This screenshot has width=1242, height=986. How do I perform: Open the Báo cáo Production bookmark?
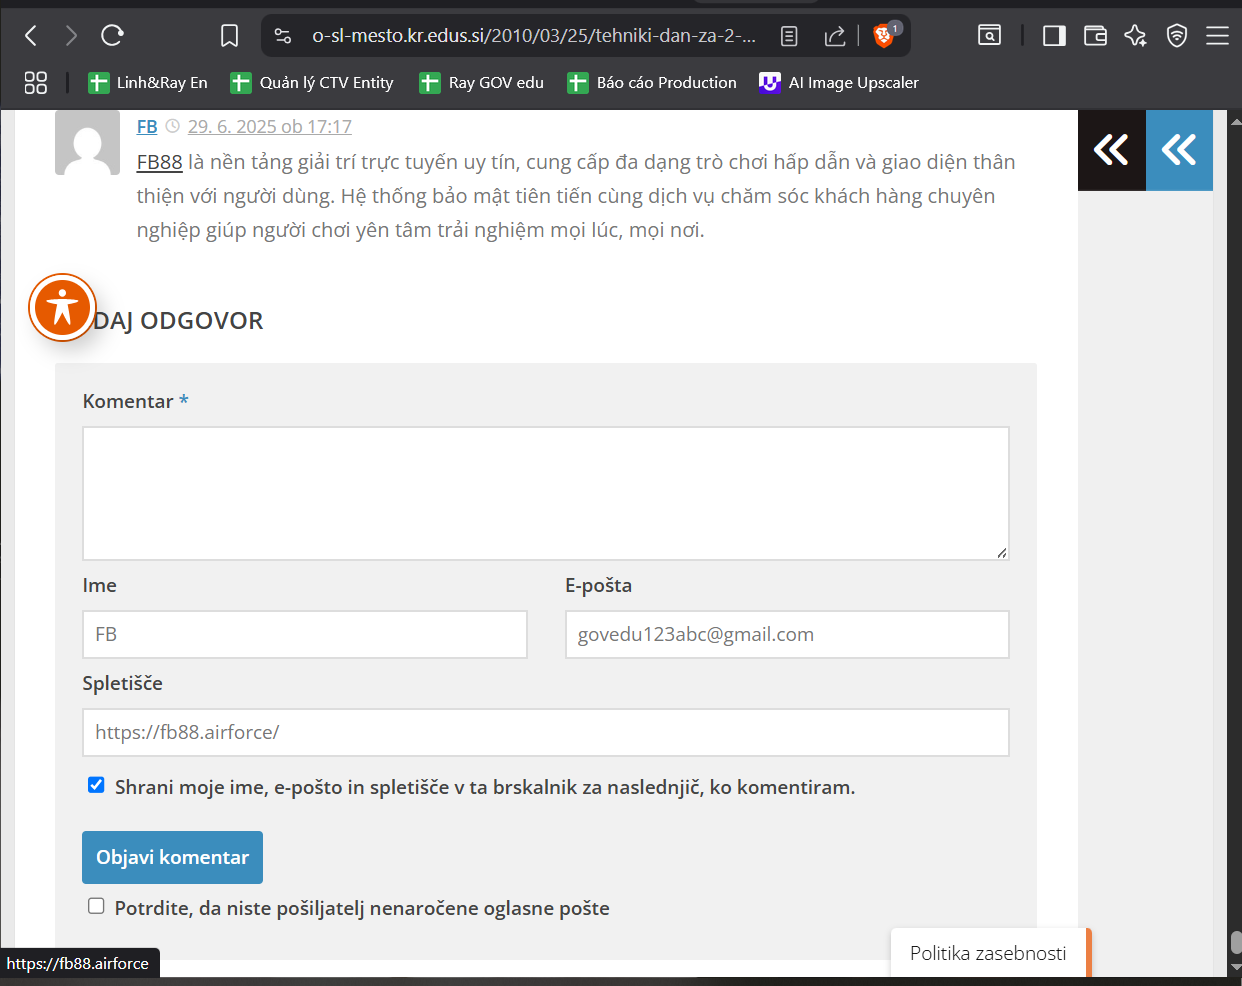pyautogui.click(x=652, y=83)
